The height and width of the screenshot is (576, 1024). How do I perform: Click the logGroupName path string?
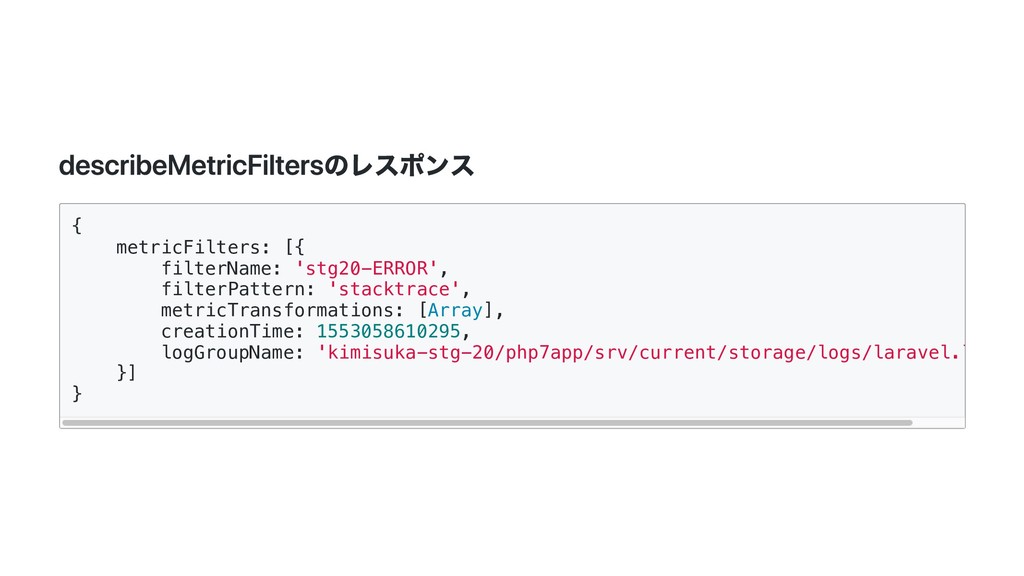(x=640, y=353)
